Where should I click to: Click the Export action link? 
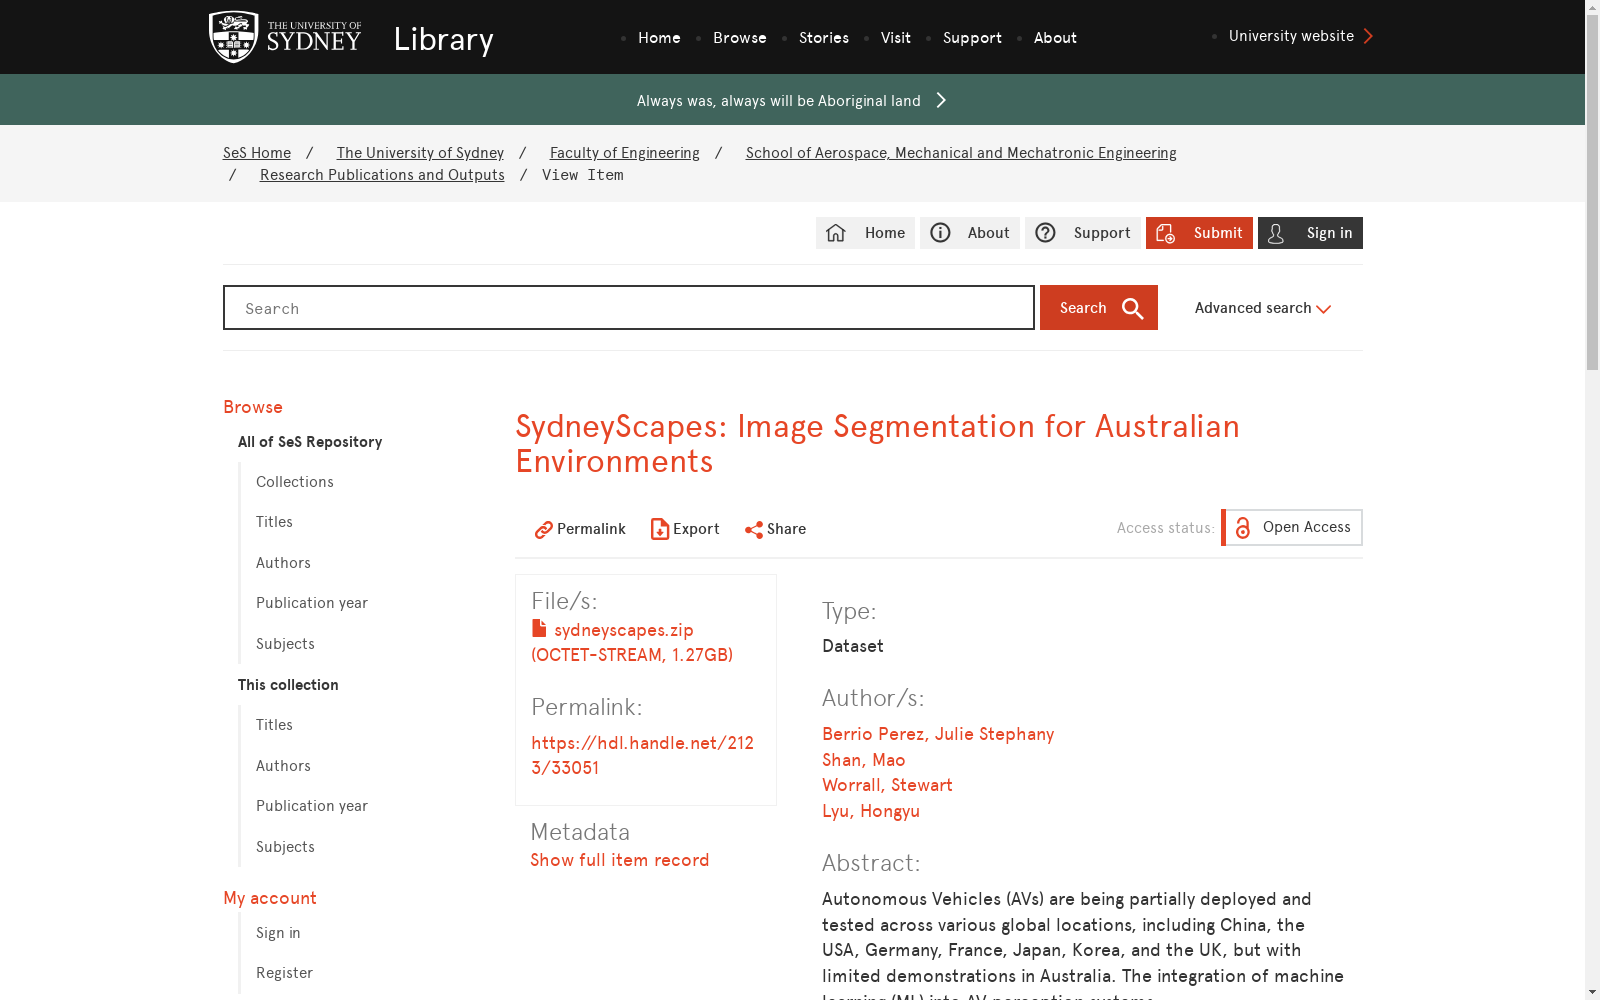[x=685, y=529]
